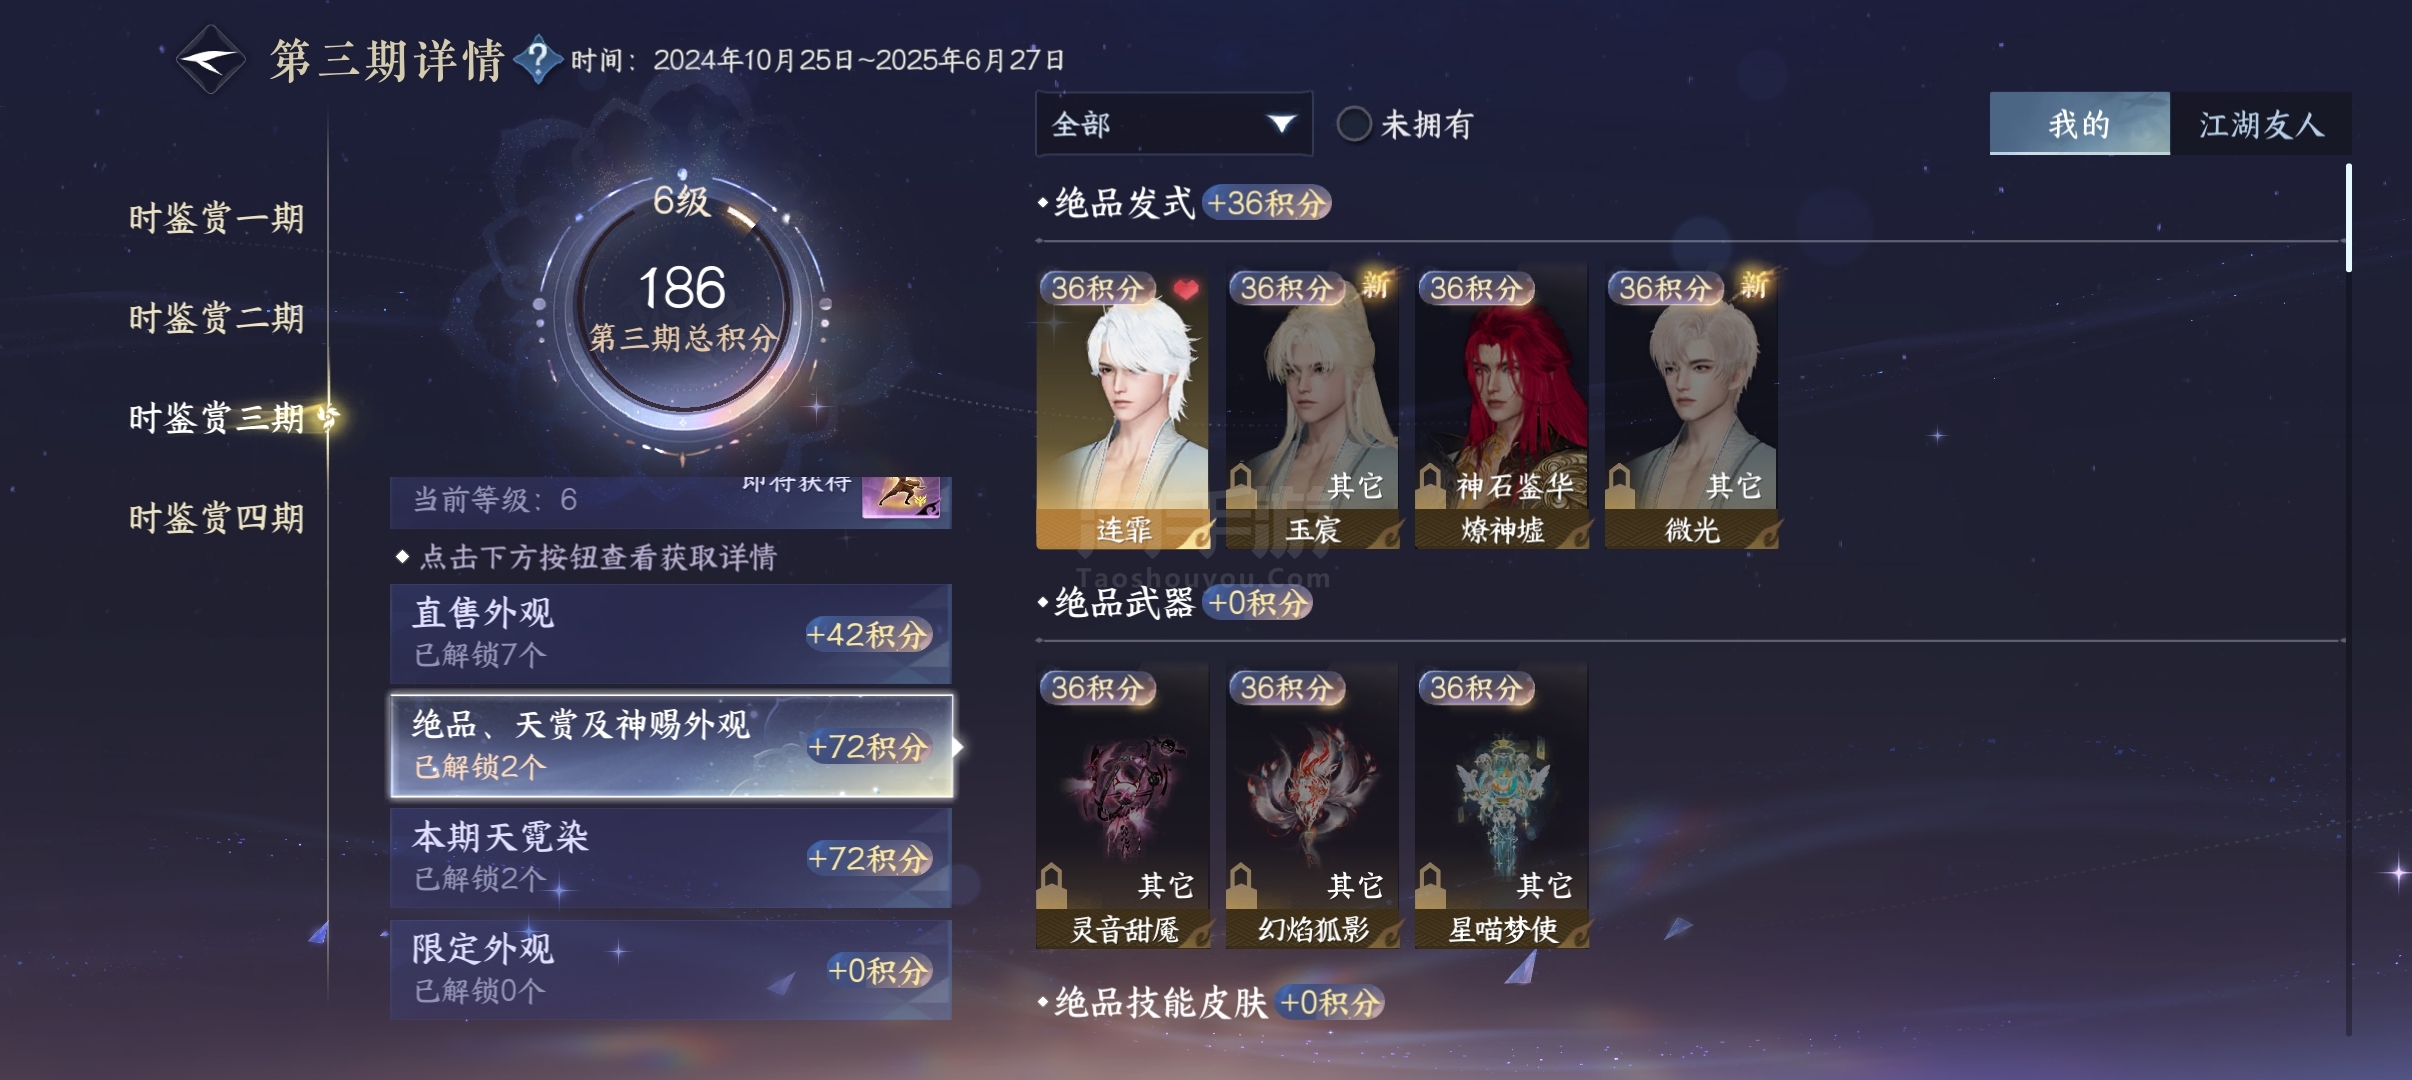2412x1080 pixels.
Task: Switch to 江湖友人 tab
Action: coord(2260,124)
